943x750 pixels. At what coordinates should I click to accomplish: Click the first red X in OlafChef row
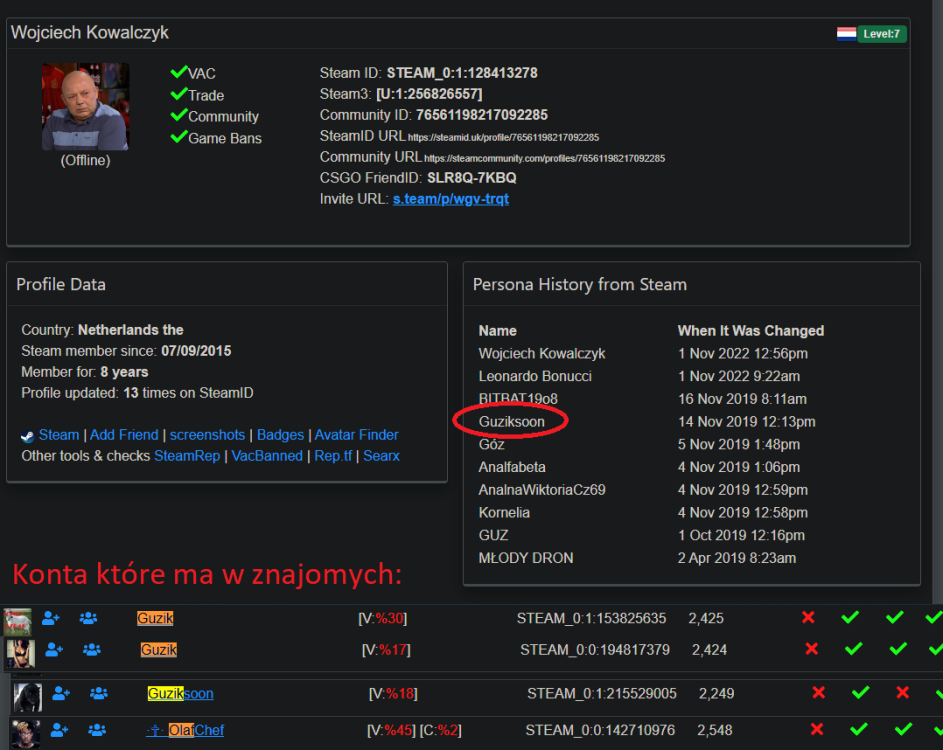tap(817, 730)
